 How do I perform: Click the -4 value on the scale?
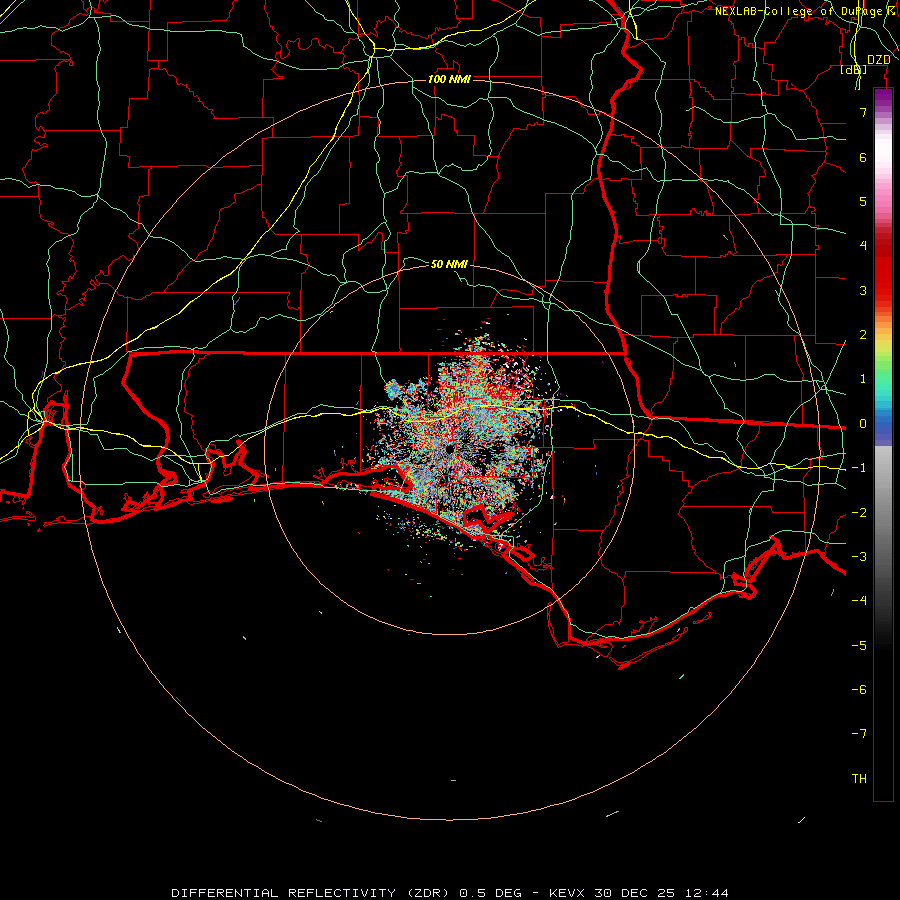[x=859, y=601]
